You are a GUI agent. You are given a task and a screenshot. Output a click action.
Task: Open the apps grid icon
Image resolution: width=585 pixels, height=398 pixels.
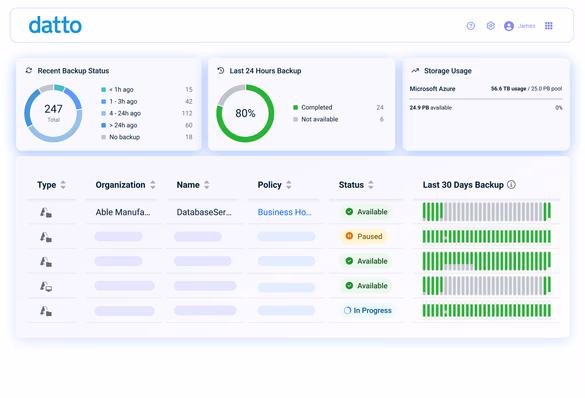pos(548,26)
